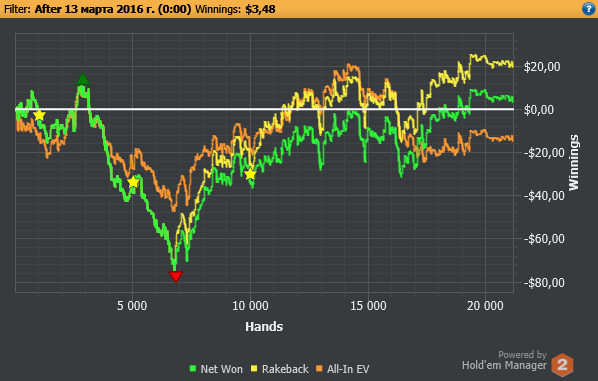The width and height of the screenshot is (598, 381).
Task: Click the Hands axis title
Action: click(x=264, y=326)
